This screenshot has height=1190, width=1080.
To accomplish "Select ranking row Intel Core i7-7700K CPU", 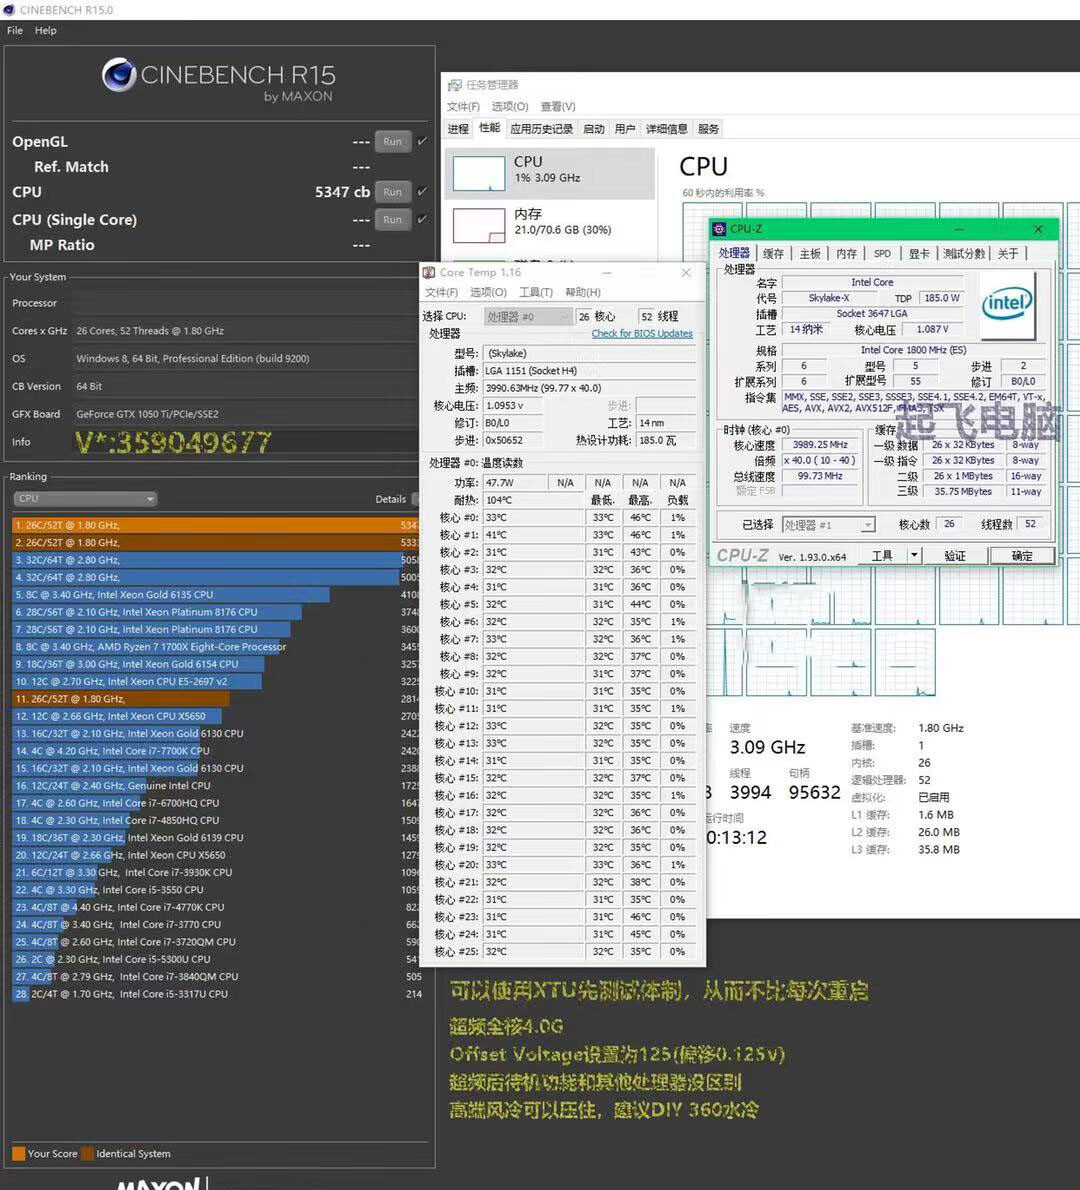I will pos(216,751).
